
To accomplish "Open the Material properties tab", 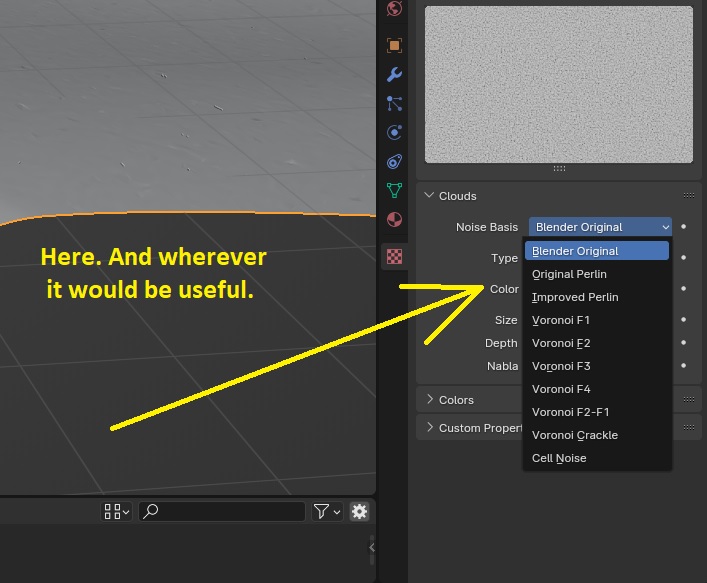I will coord(394,220).
